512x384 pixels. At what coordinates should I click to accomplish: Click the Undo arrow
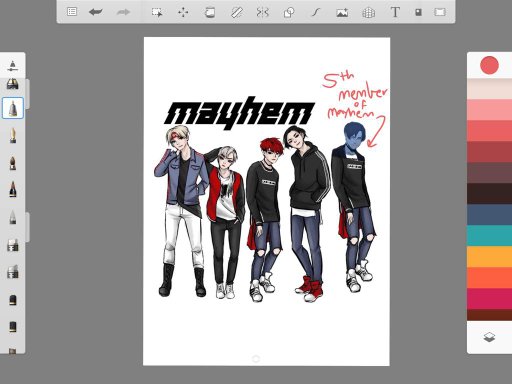[96, 12]
